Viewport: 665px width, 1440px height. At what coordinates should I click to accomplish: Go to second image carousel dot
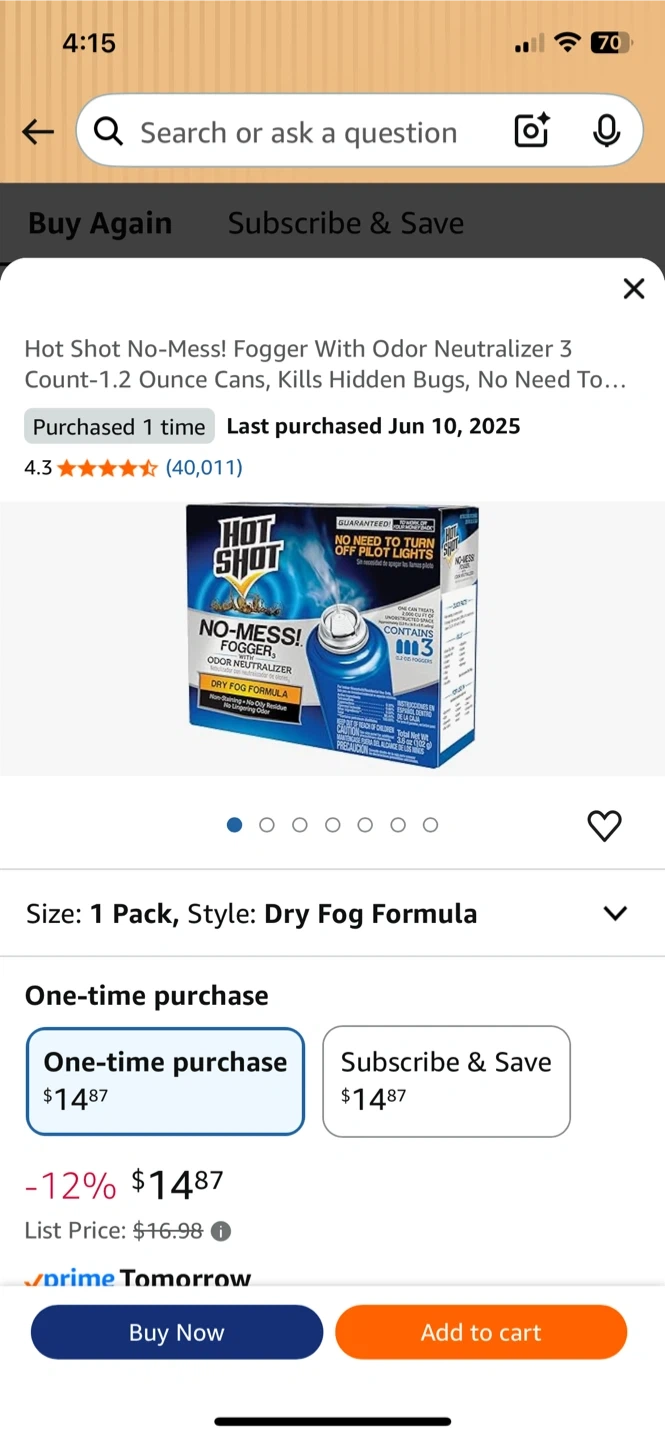pos(267,825)
